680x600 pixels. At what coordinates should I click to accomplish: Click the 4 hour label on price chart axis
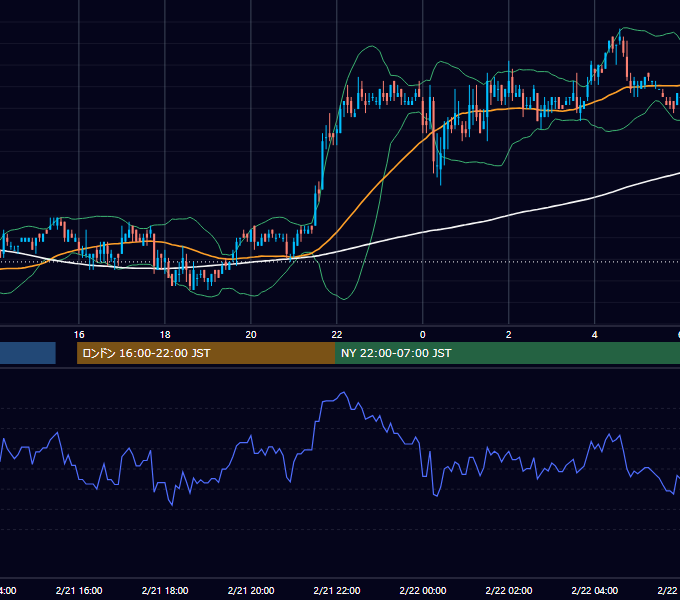pos(594,335)
